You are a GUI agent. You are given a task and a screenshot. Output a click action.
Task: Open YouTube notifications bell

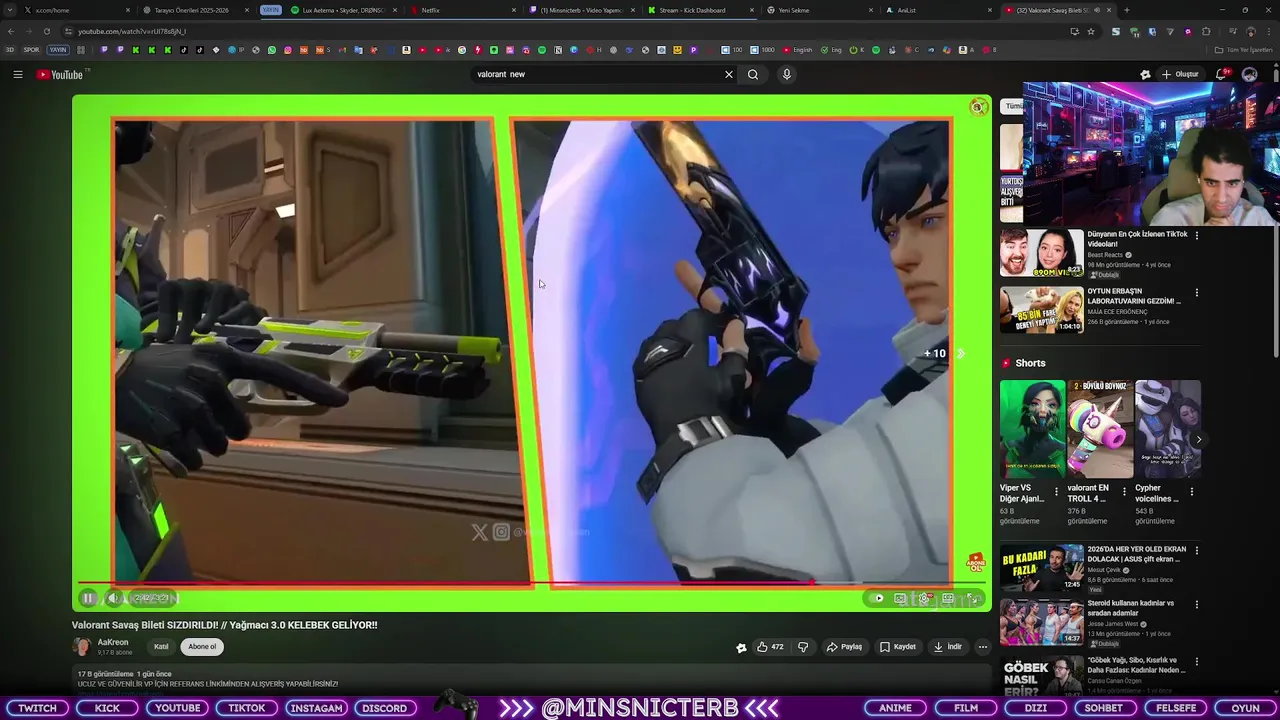(1222, 74)
